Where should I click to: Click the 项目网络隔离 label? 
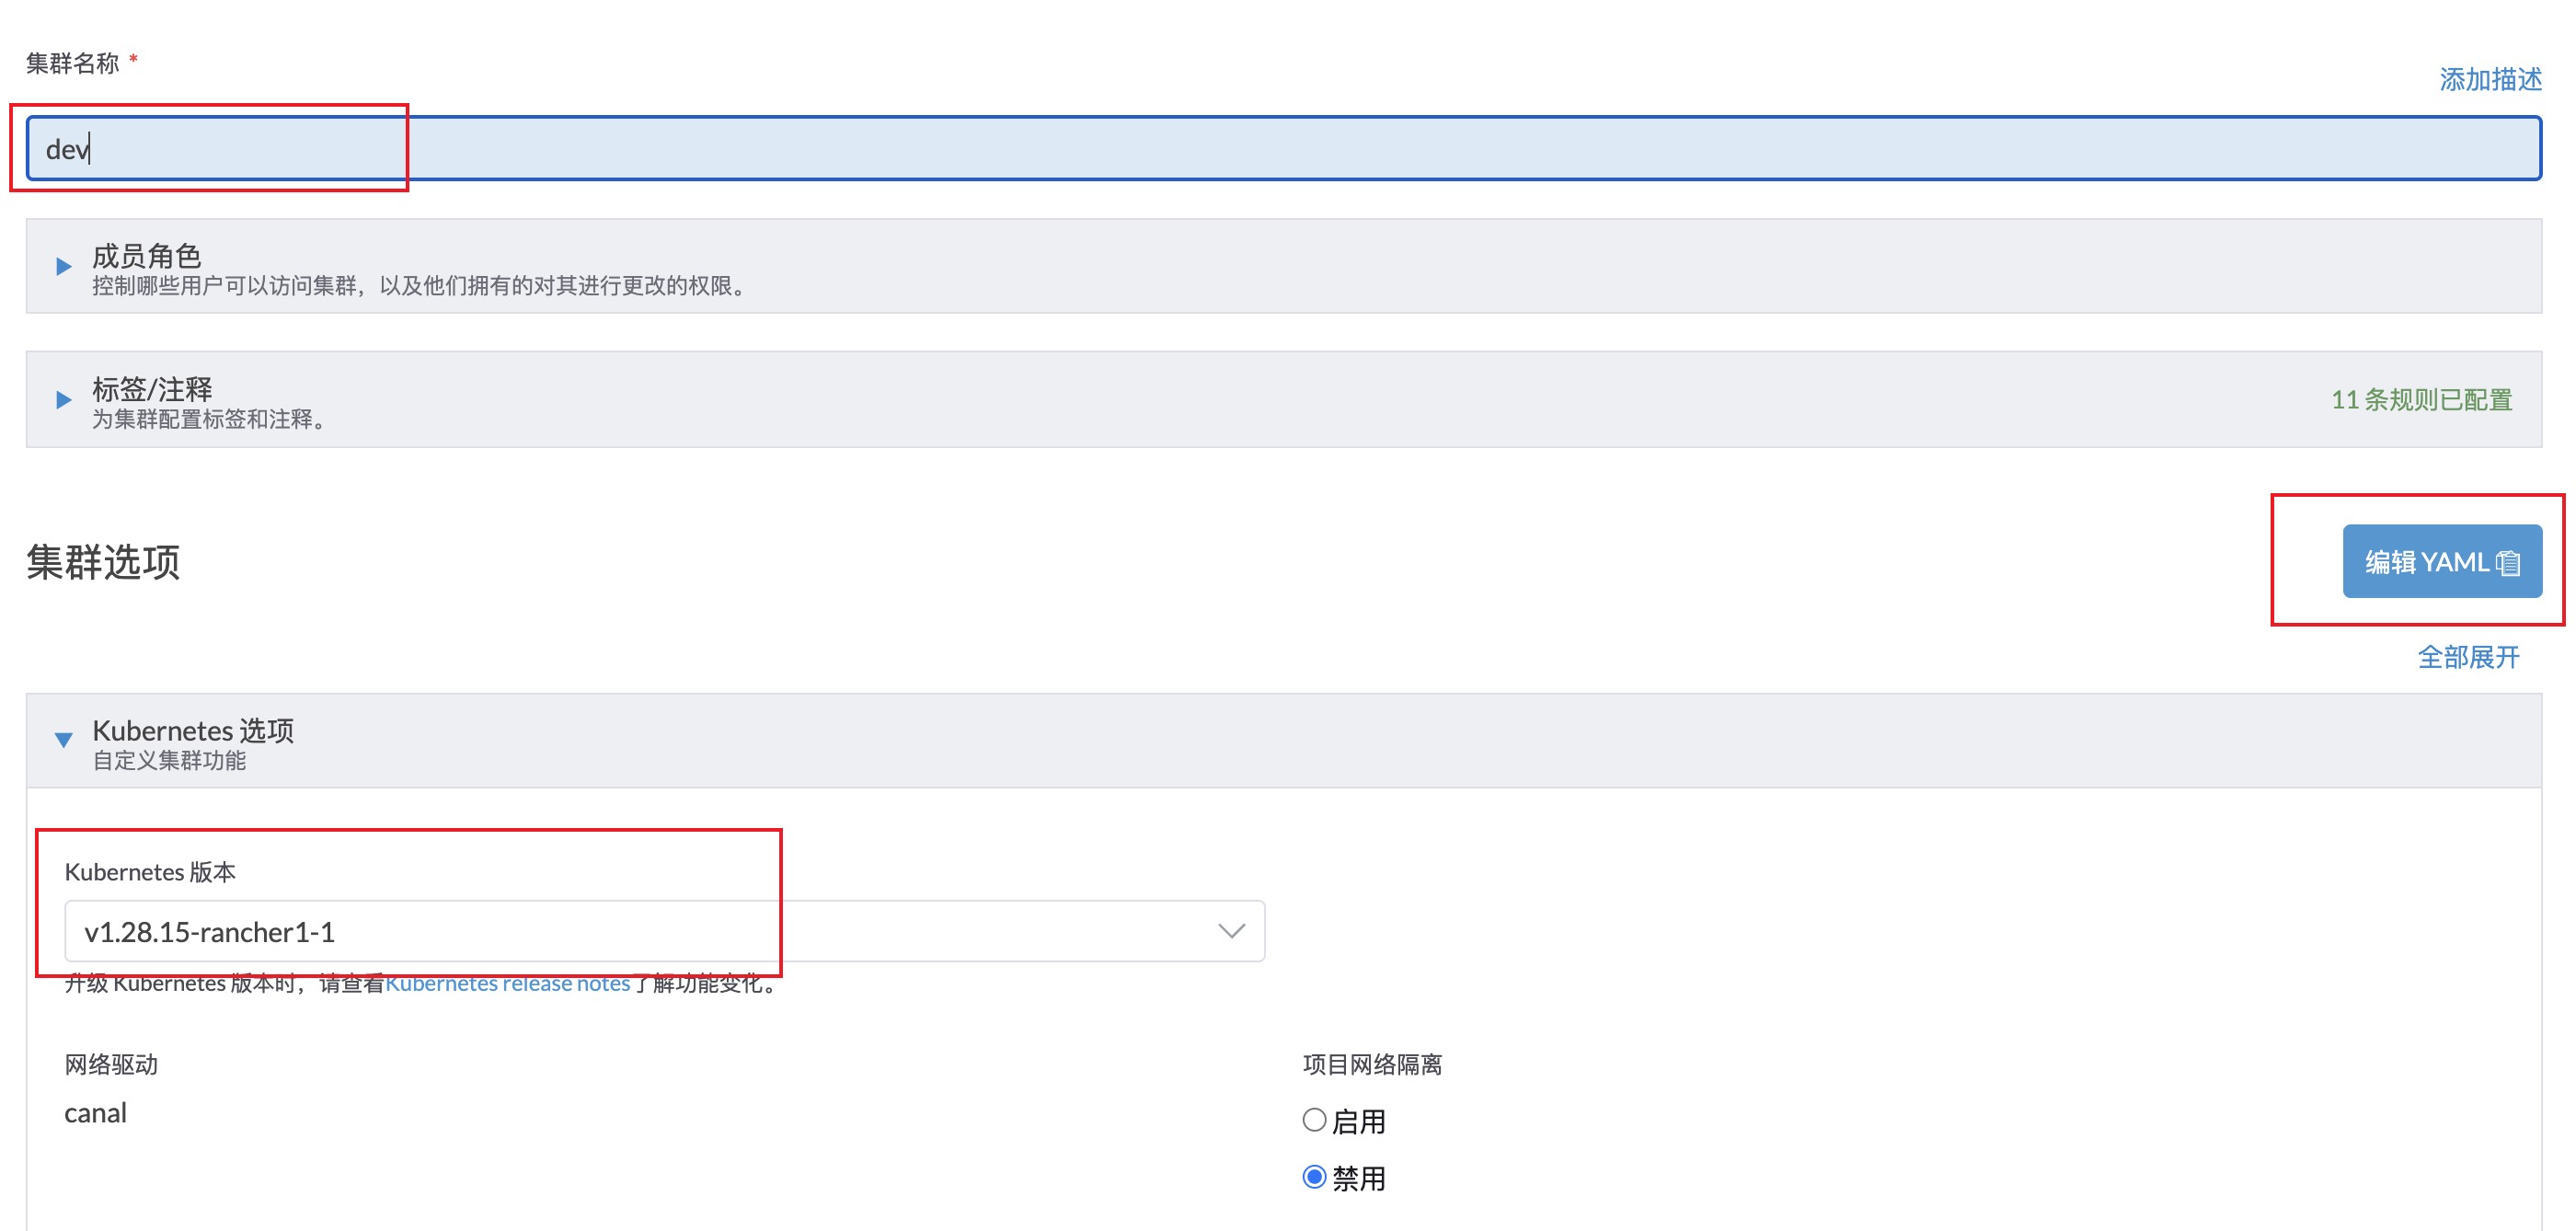click(1372, 1064)
